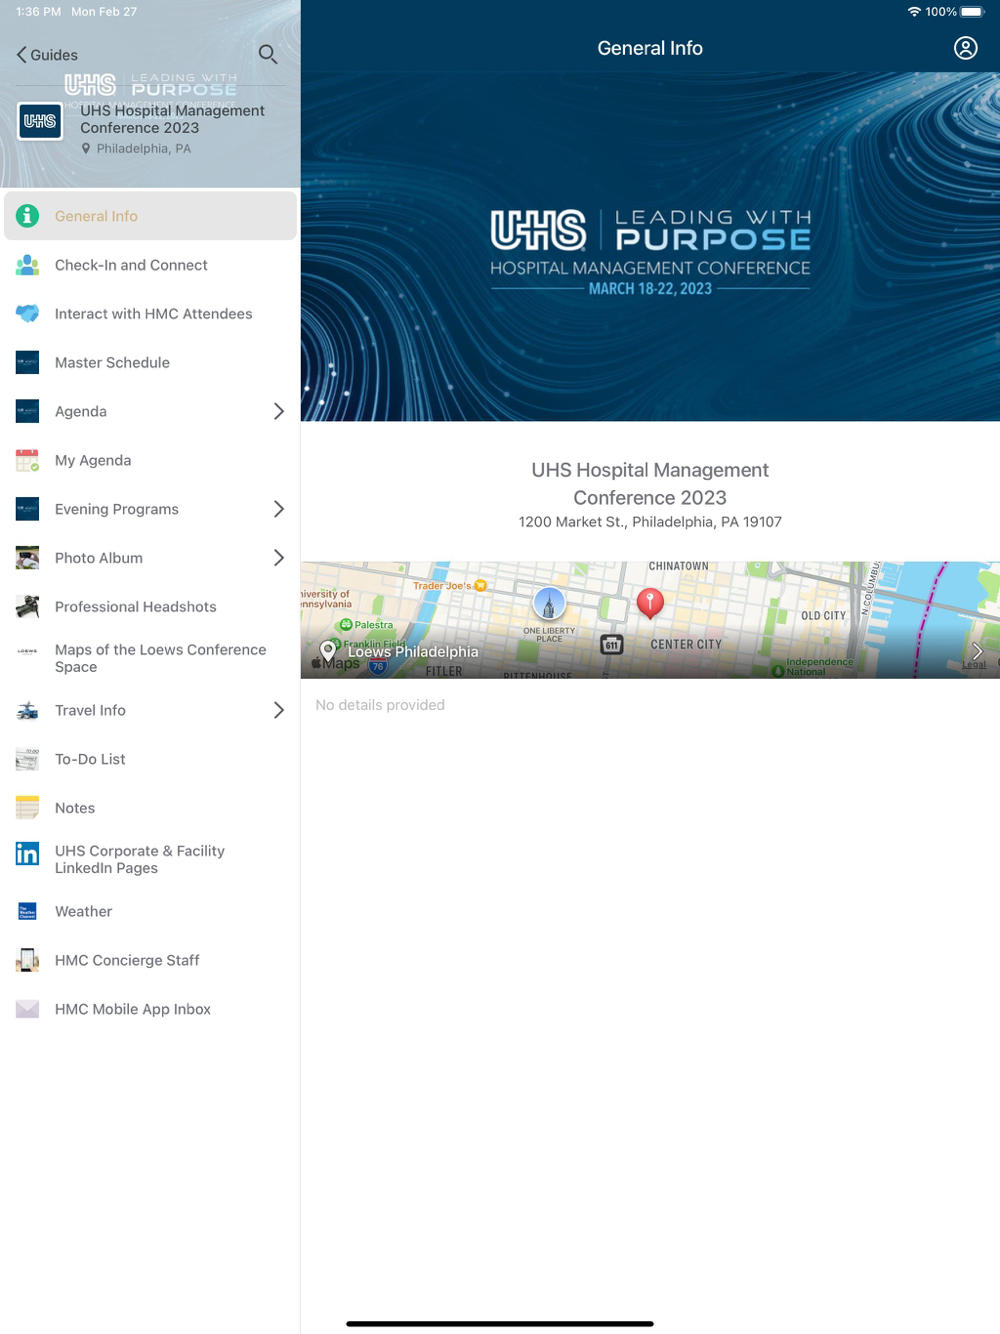Tap the Wi-Fi status icon
This screenshot has height=1334, width=1000.
tap(914, 12)
